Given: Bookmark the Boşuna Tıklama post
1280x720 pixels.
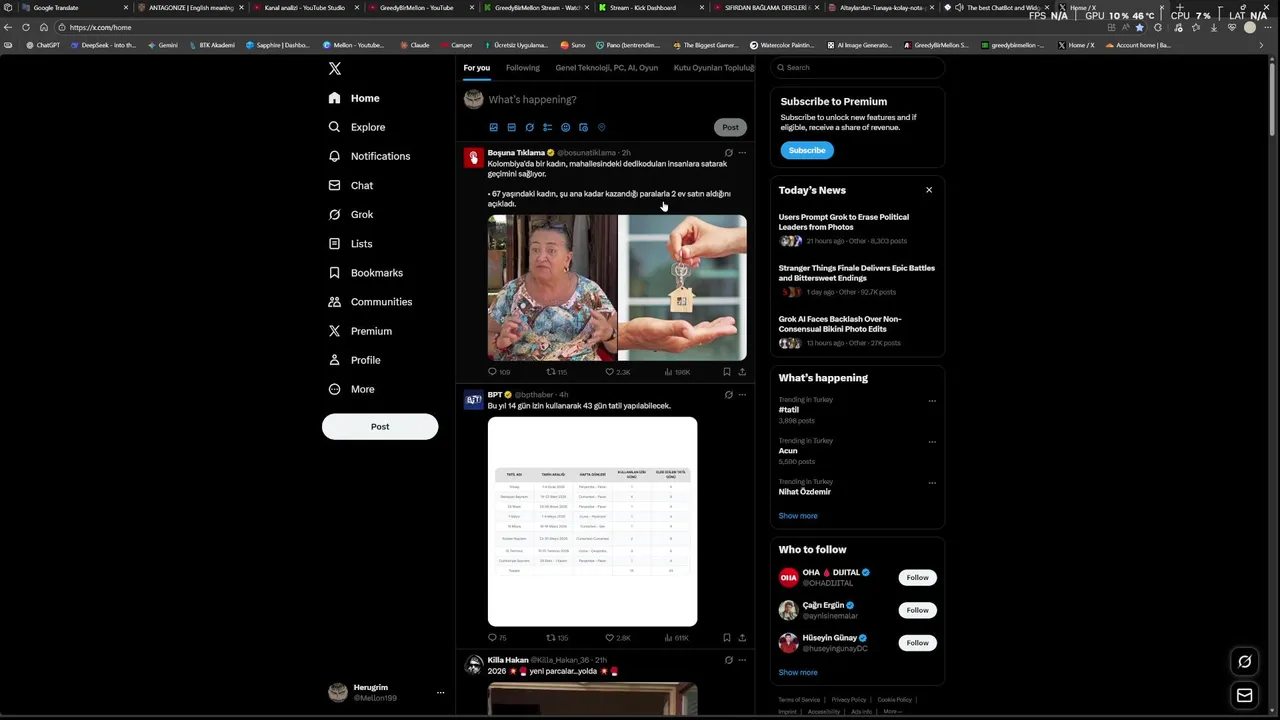Looking at the screenshot, I should (x=727, y=372).
